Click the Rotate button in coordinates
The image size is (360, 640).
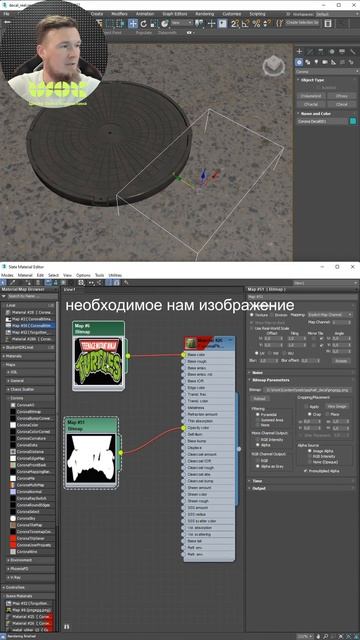341,361
